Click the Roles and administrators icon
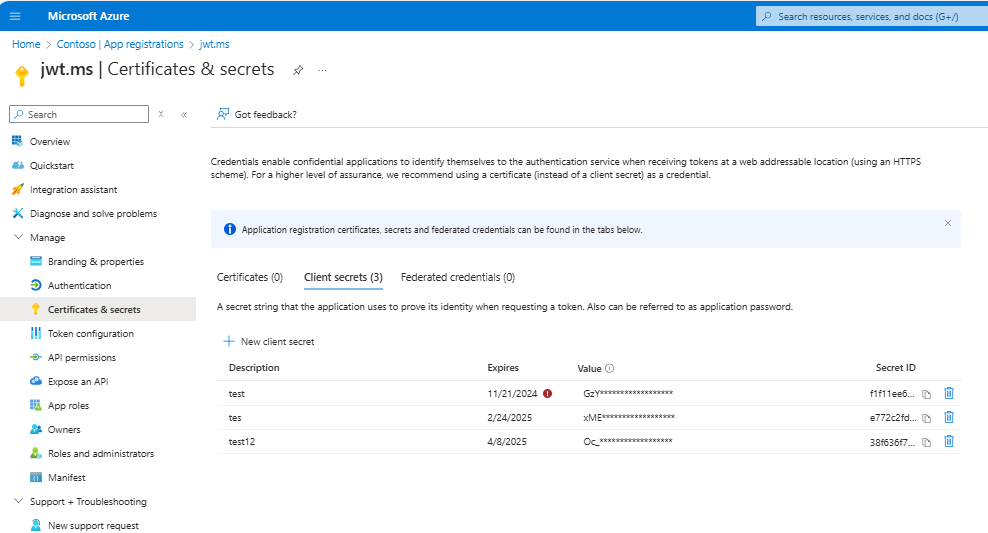 (x=36, y=453)
